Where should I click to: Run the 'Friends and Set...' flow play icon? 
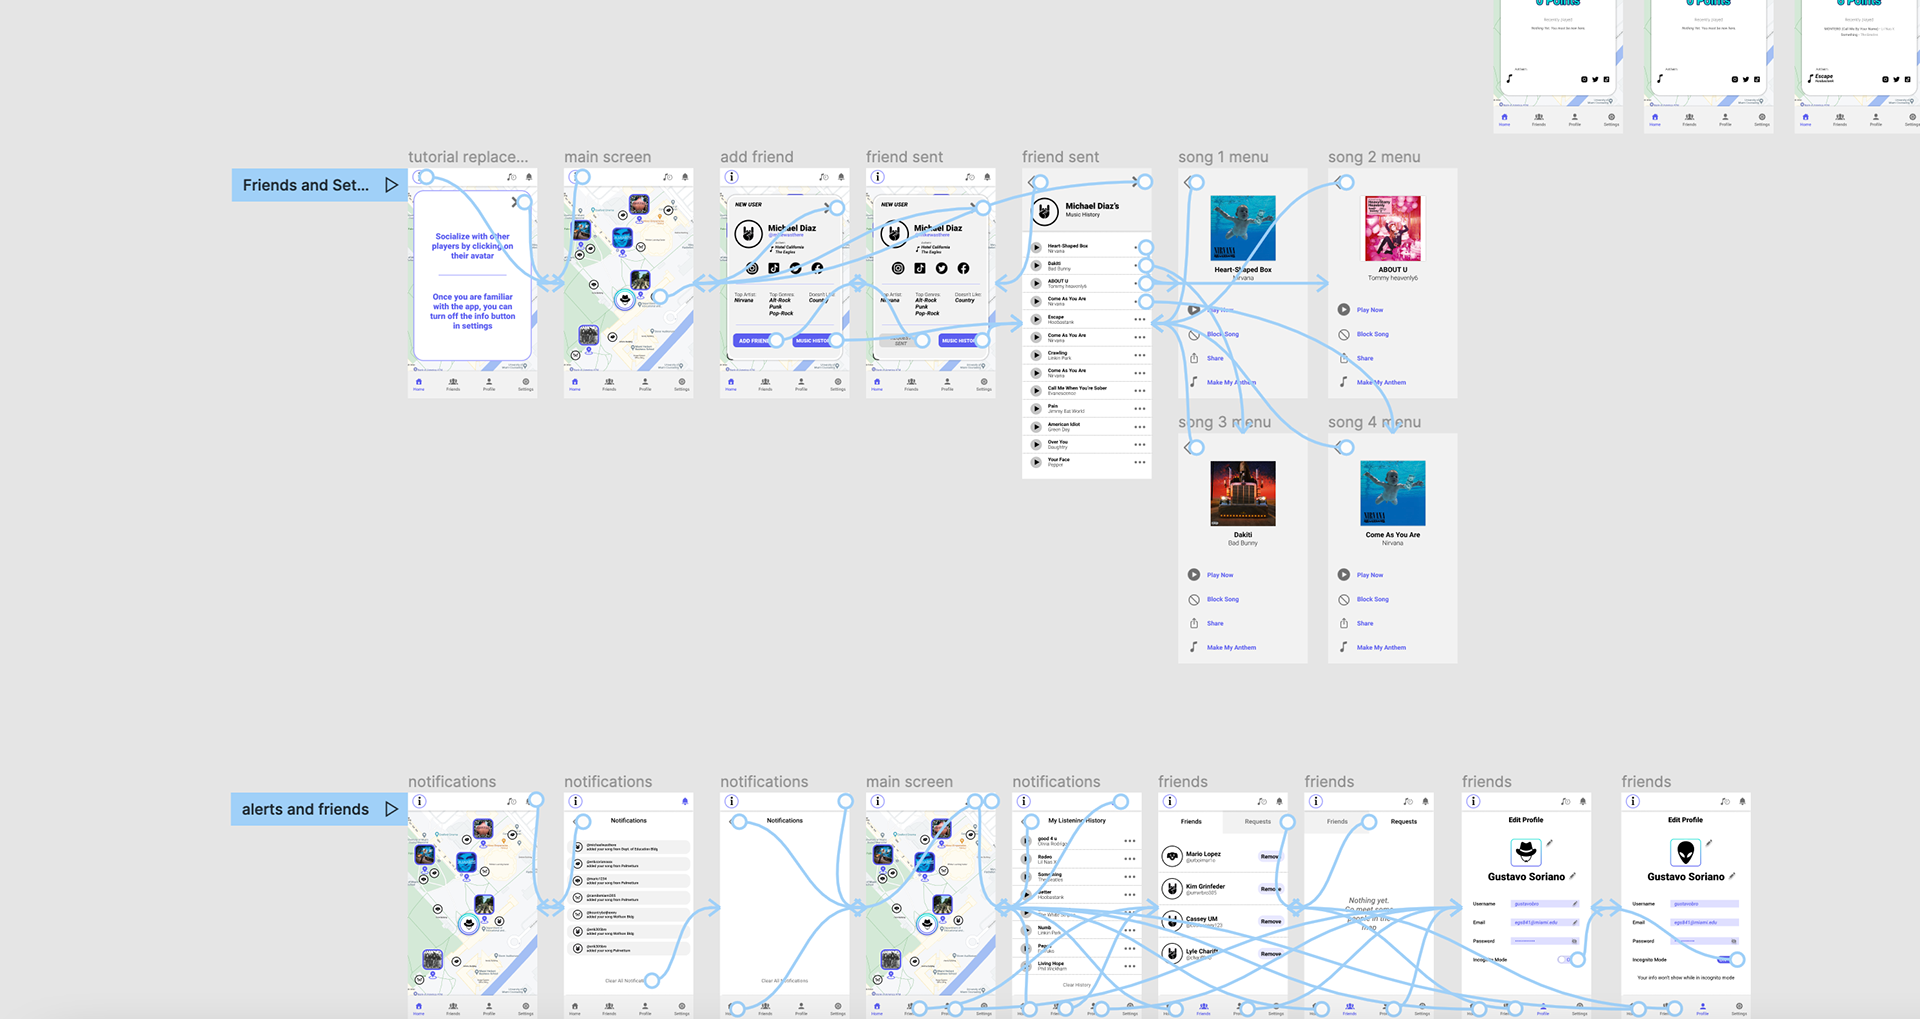391,185
